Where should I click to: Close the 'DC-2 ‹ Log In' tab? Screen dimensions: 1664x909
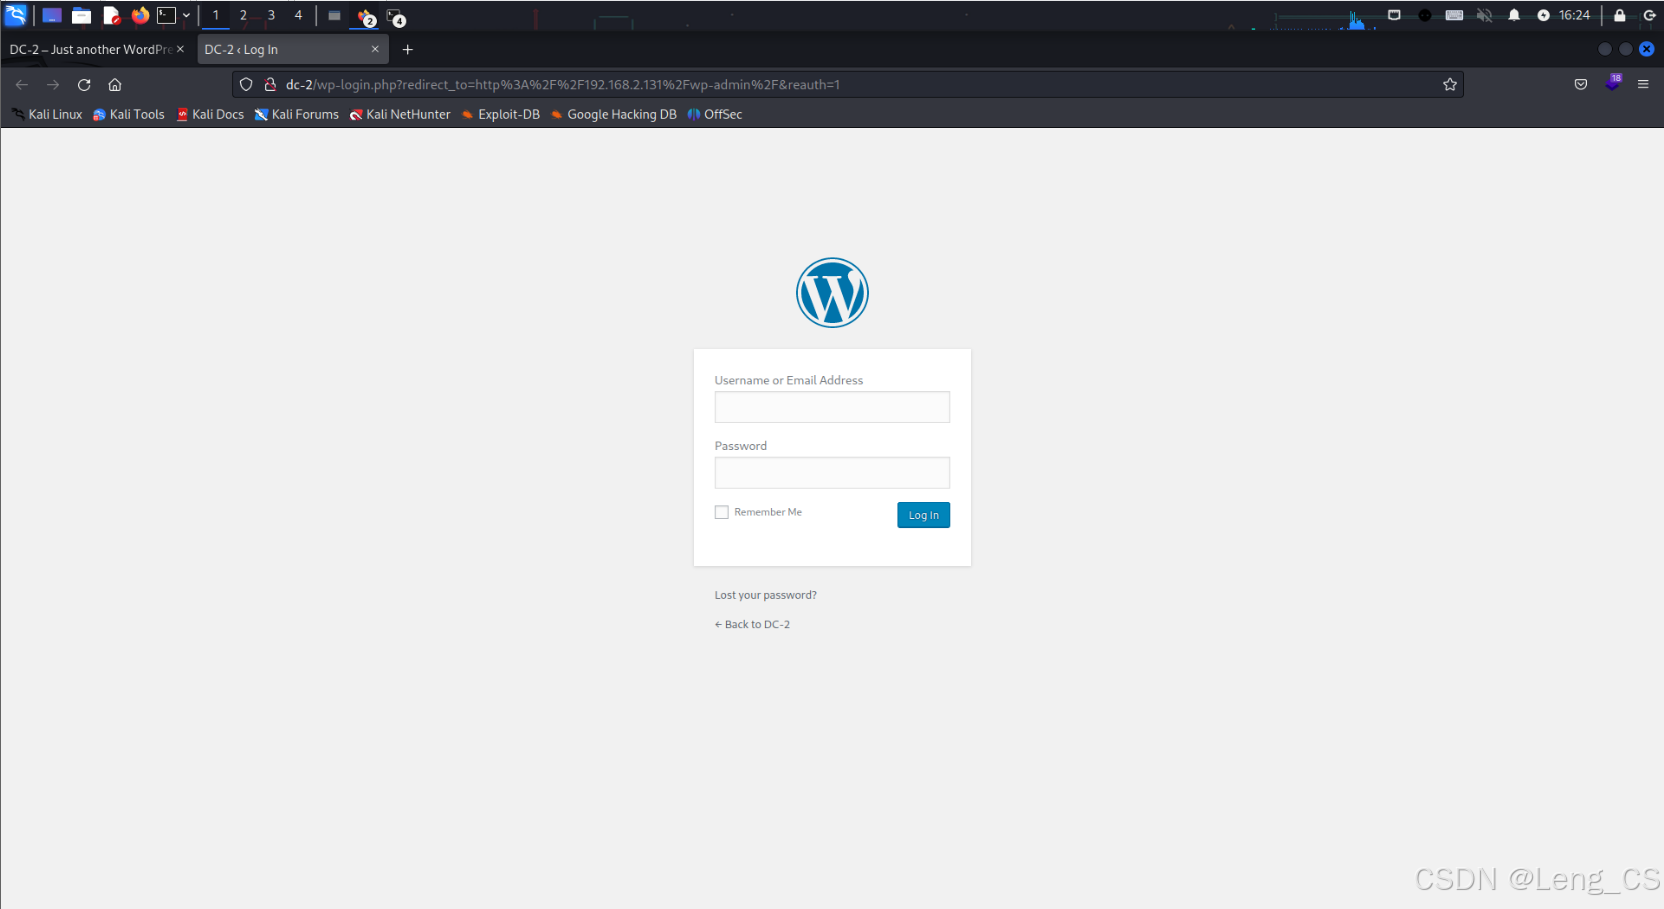375,49
